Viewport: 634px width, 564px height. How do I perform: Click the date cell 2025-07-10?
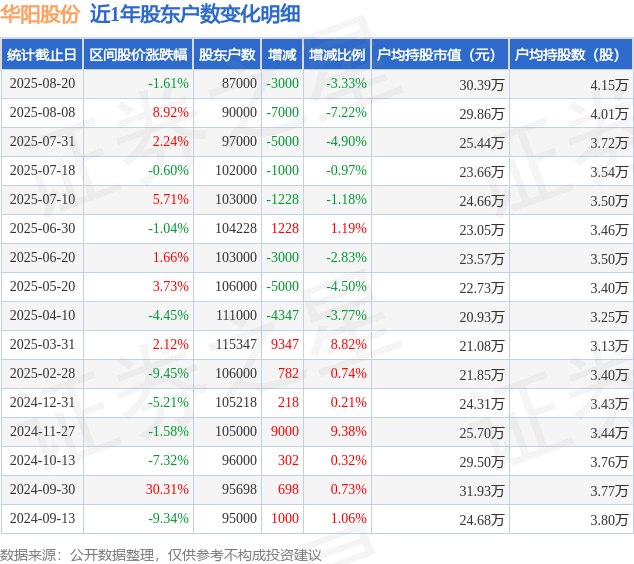pyautogui.click(x=42, y=199)
